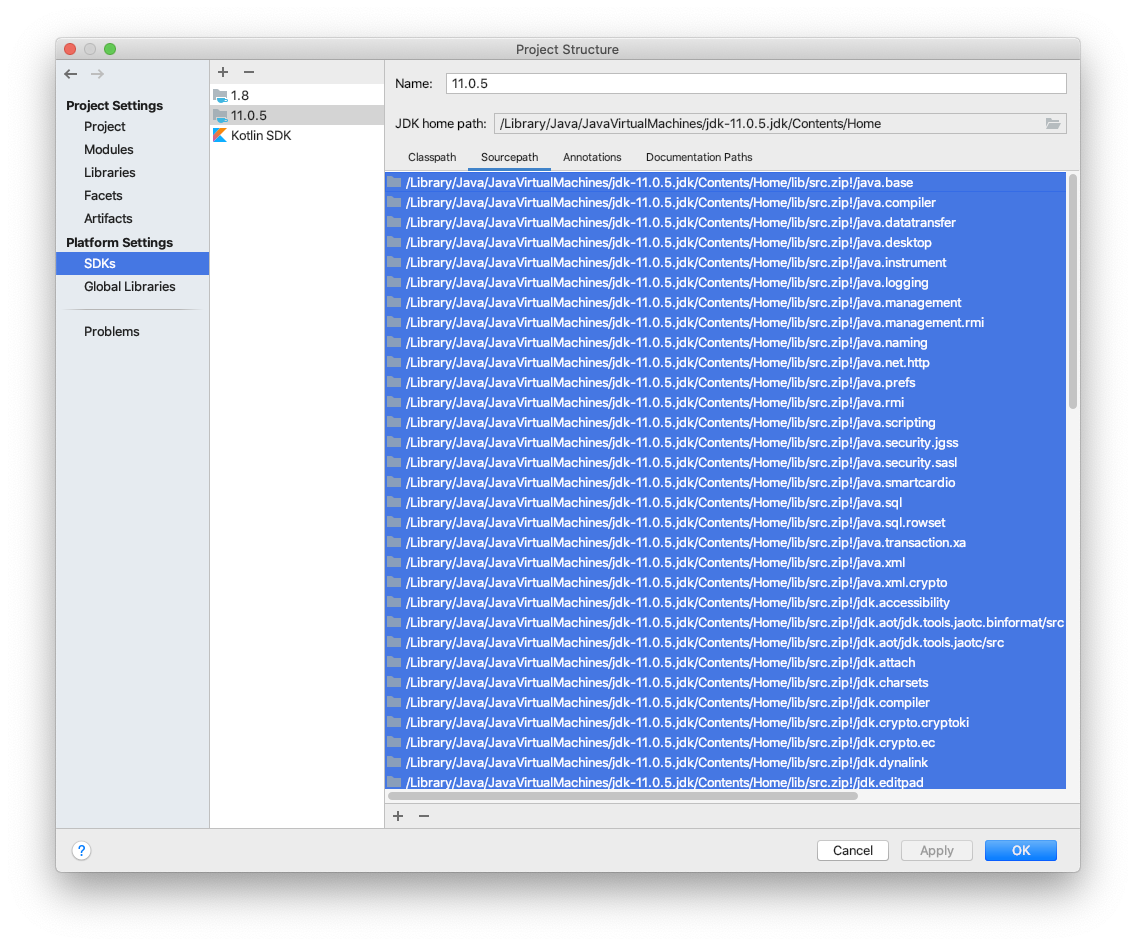The height and width of the screenshot is (946, 1136).
Task: Select the java.prefs source path
Action: click(725, 382)
